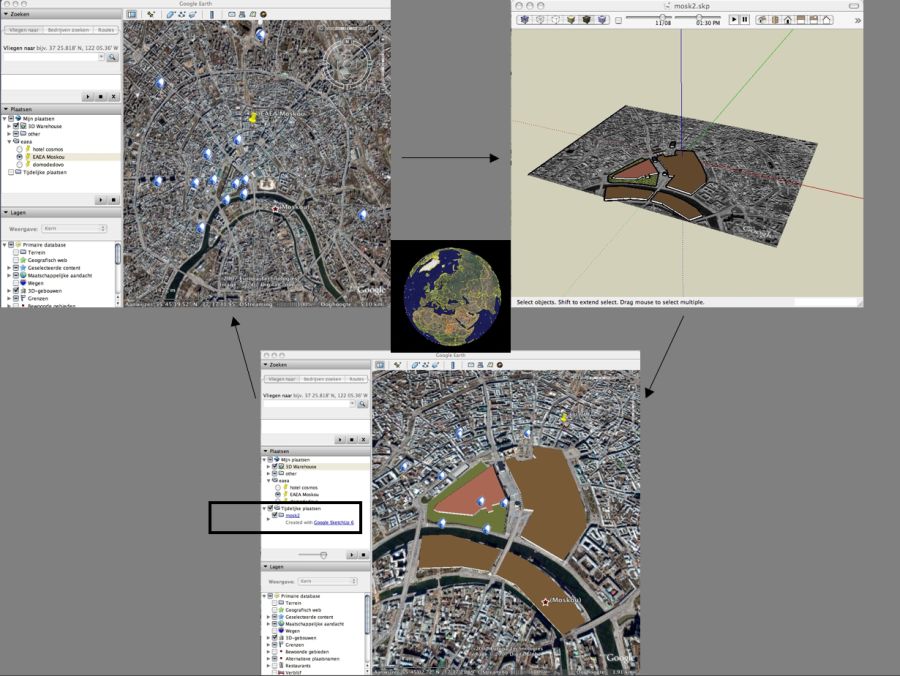This screenshot has width=900, height=676.
Task: Switch to Back view in SketchUp
Action: [x=813, y=20]
